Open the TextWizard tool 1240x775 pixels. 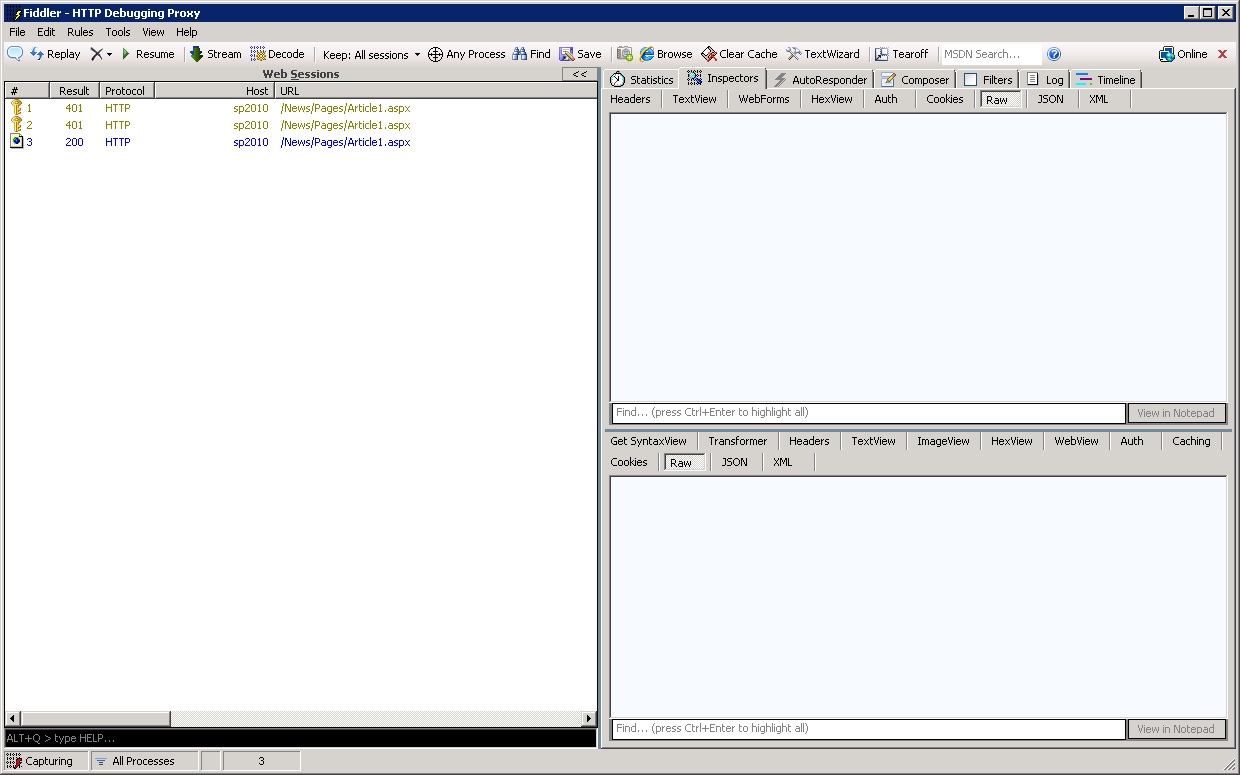[822, 54]
